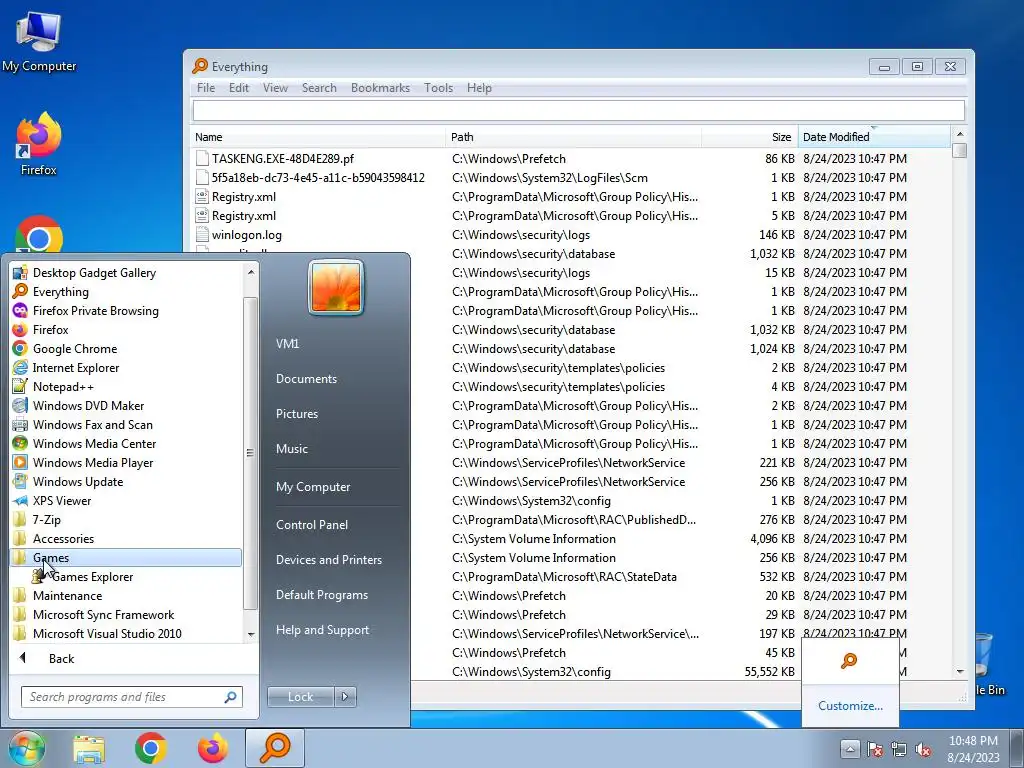This screenshot has width=1024, height=768.
Task: Open the Search menu in Everything
Action: (319, 88)
